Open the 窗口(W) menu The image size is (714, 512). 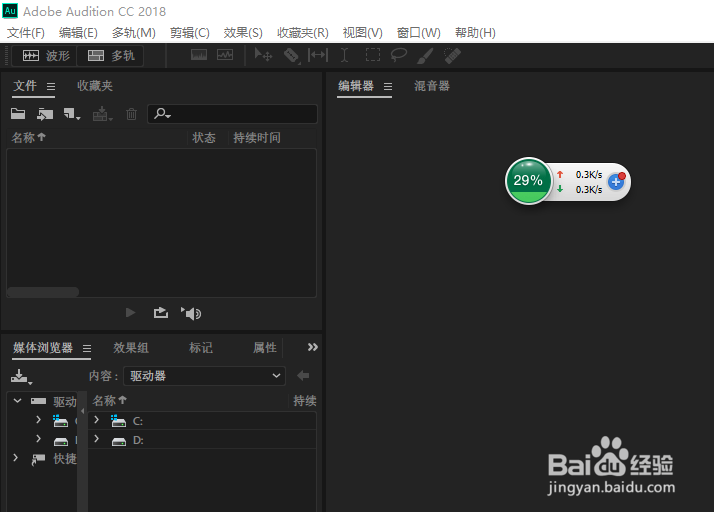click(418, 33)
